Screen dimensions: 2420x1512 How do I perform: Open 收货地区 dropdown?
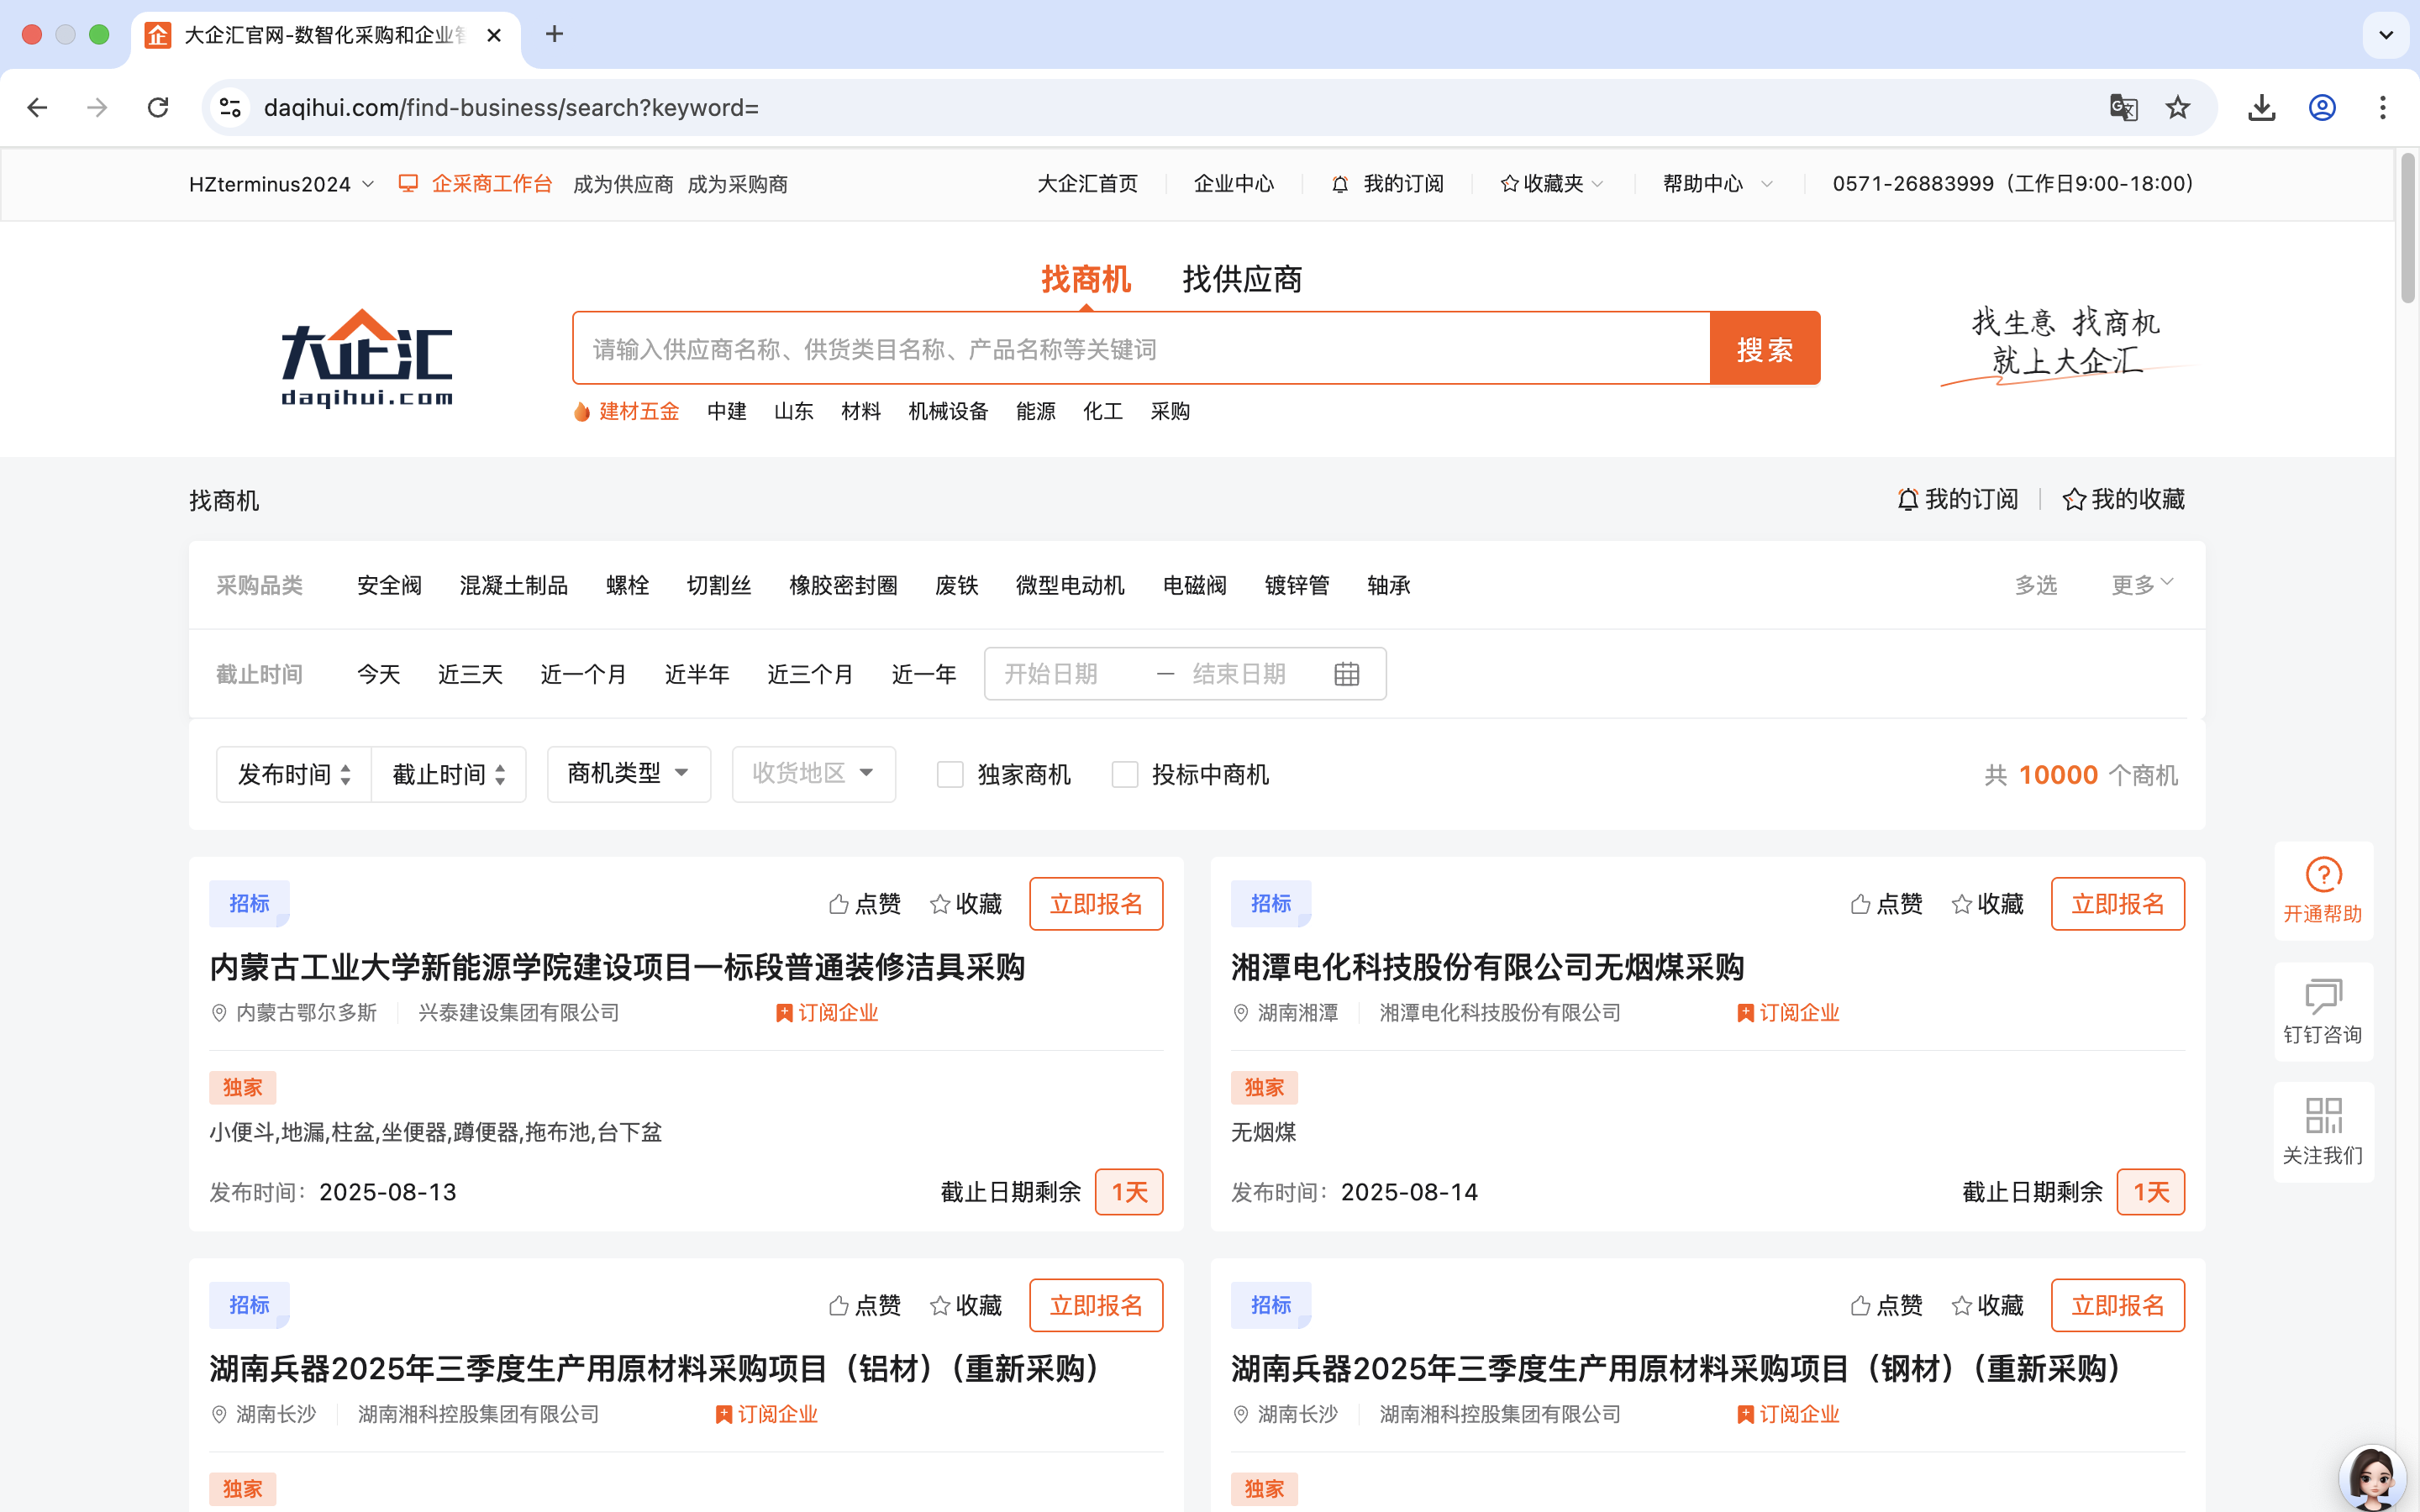[814, 774]
